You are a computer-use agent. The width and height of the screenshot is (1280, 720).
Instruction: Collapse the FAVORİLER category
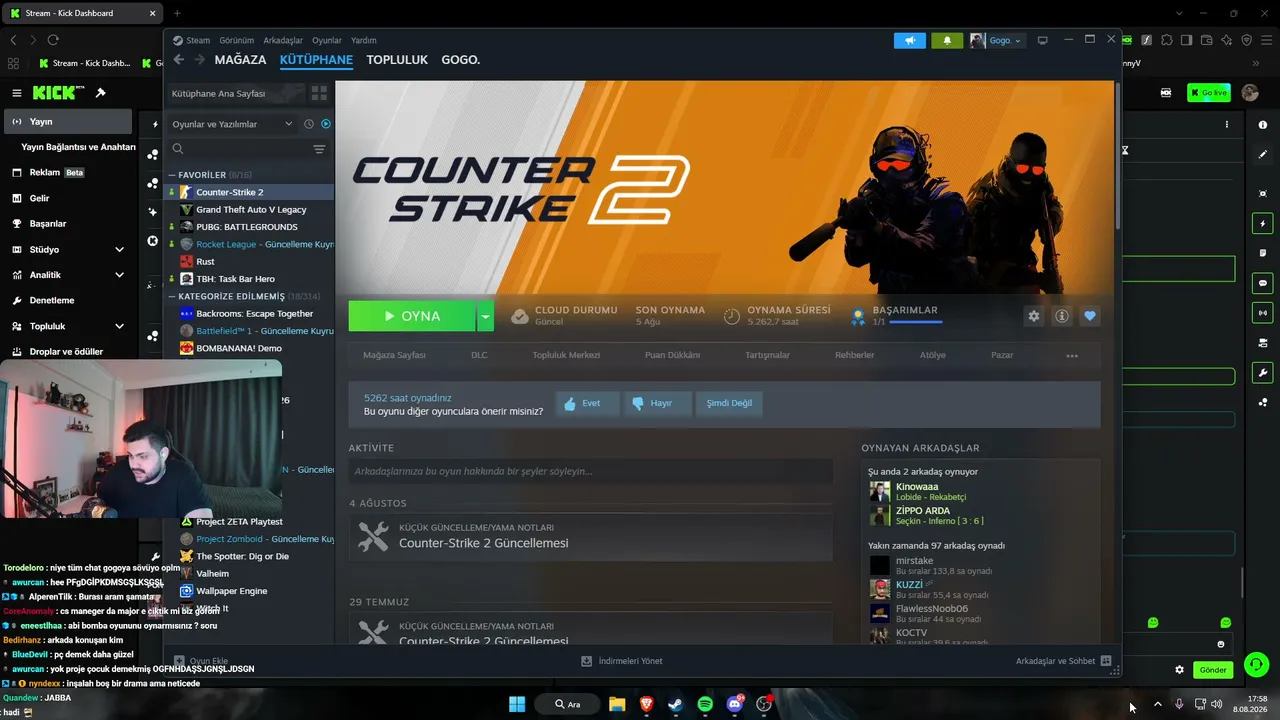coord(172,175)
